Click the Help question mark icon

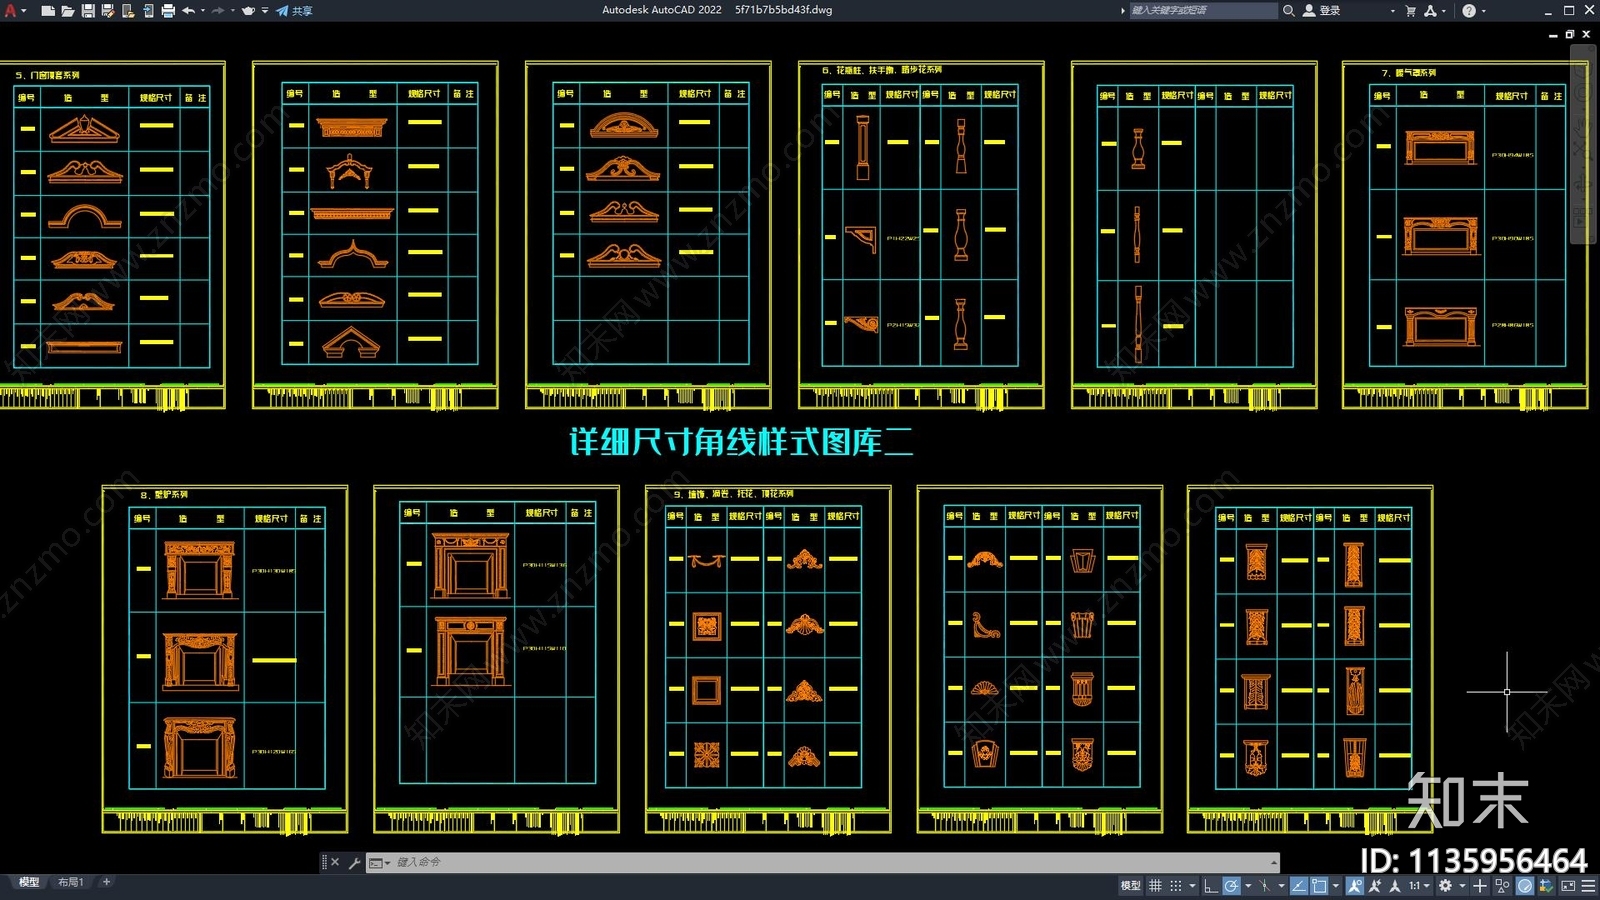tap(1468, 11)
